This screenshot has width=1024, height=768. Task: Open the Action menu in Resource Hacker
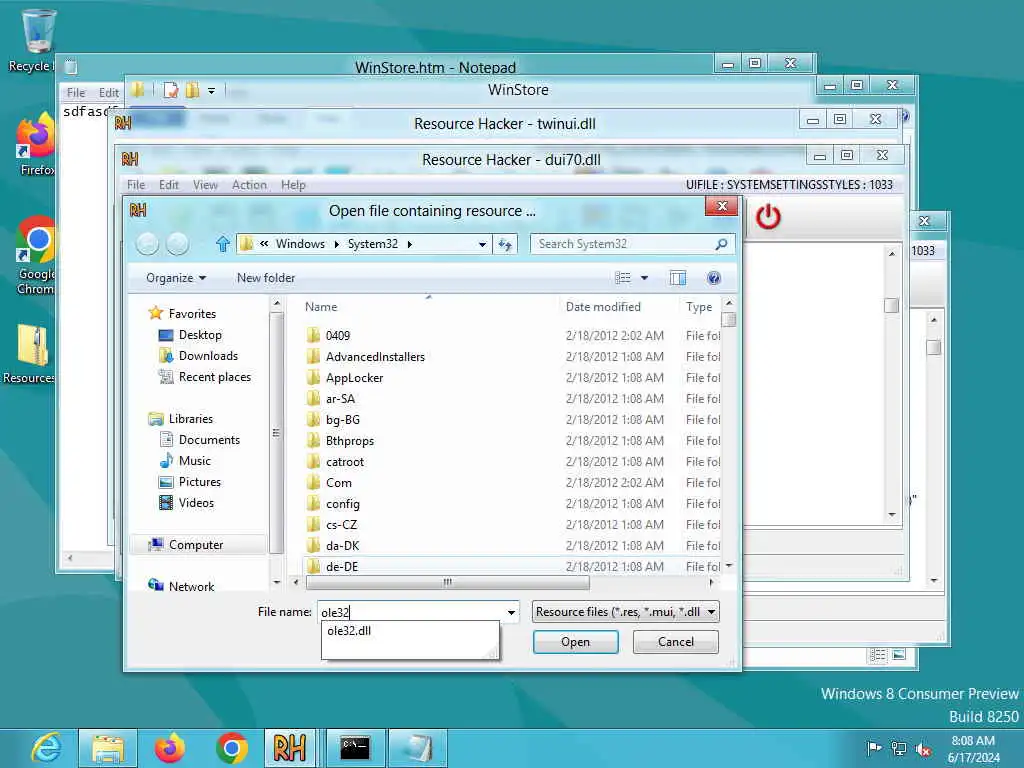[x=249, y=185]
